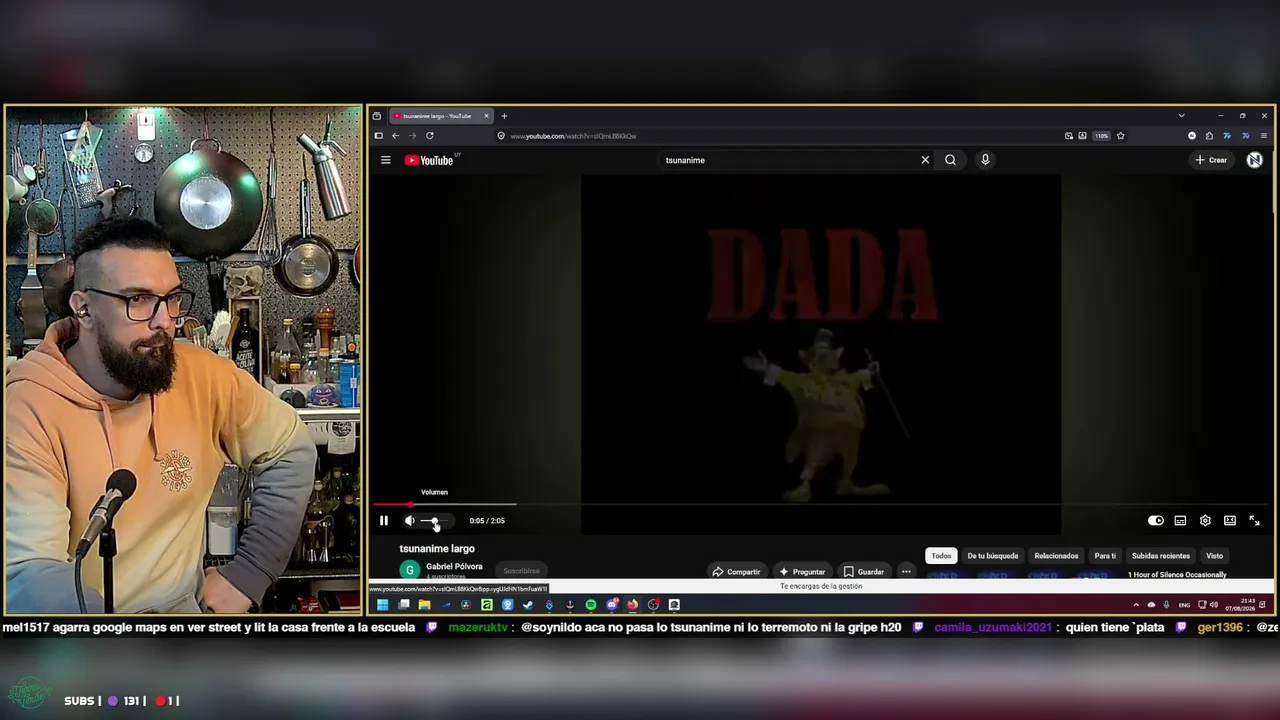
Task: Open the Gabriel Pólvora channel link
Action: click(454, 567)
